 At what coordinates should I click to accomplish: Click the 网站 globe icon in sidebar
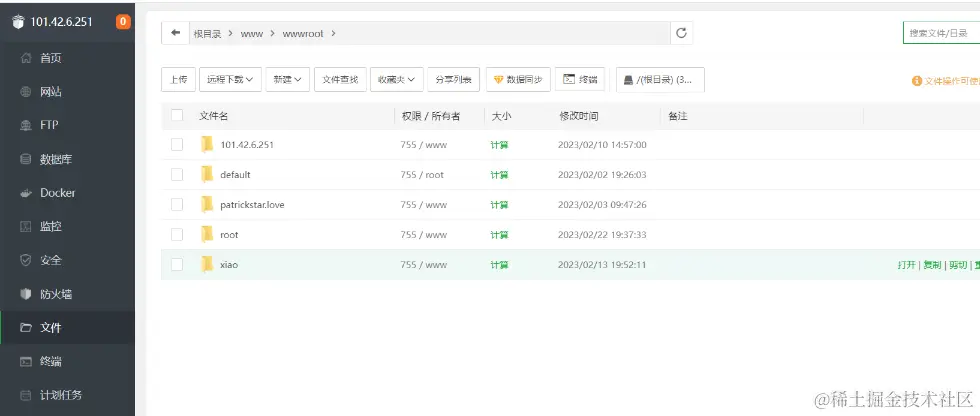[26, 92]
